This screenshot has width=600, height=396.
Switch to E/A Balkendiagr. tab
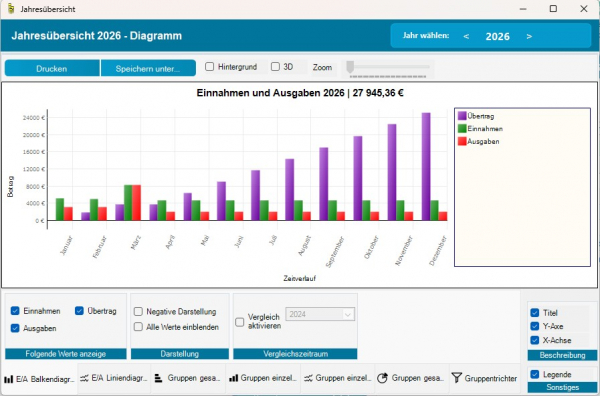[x=40, y=378]
